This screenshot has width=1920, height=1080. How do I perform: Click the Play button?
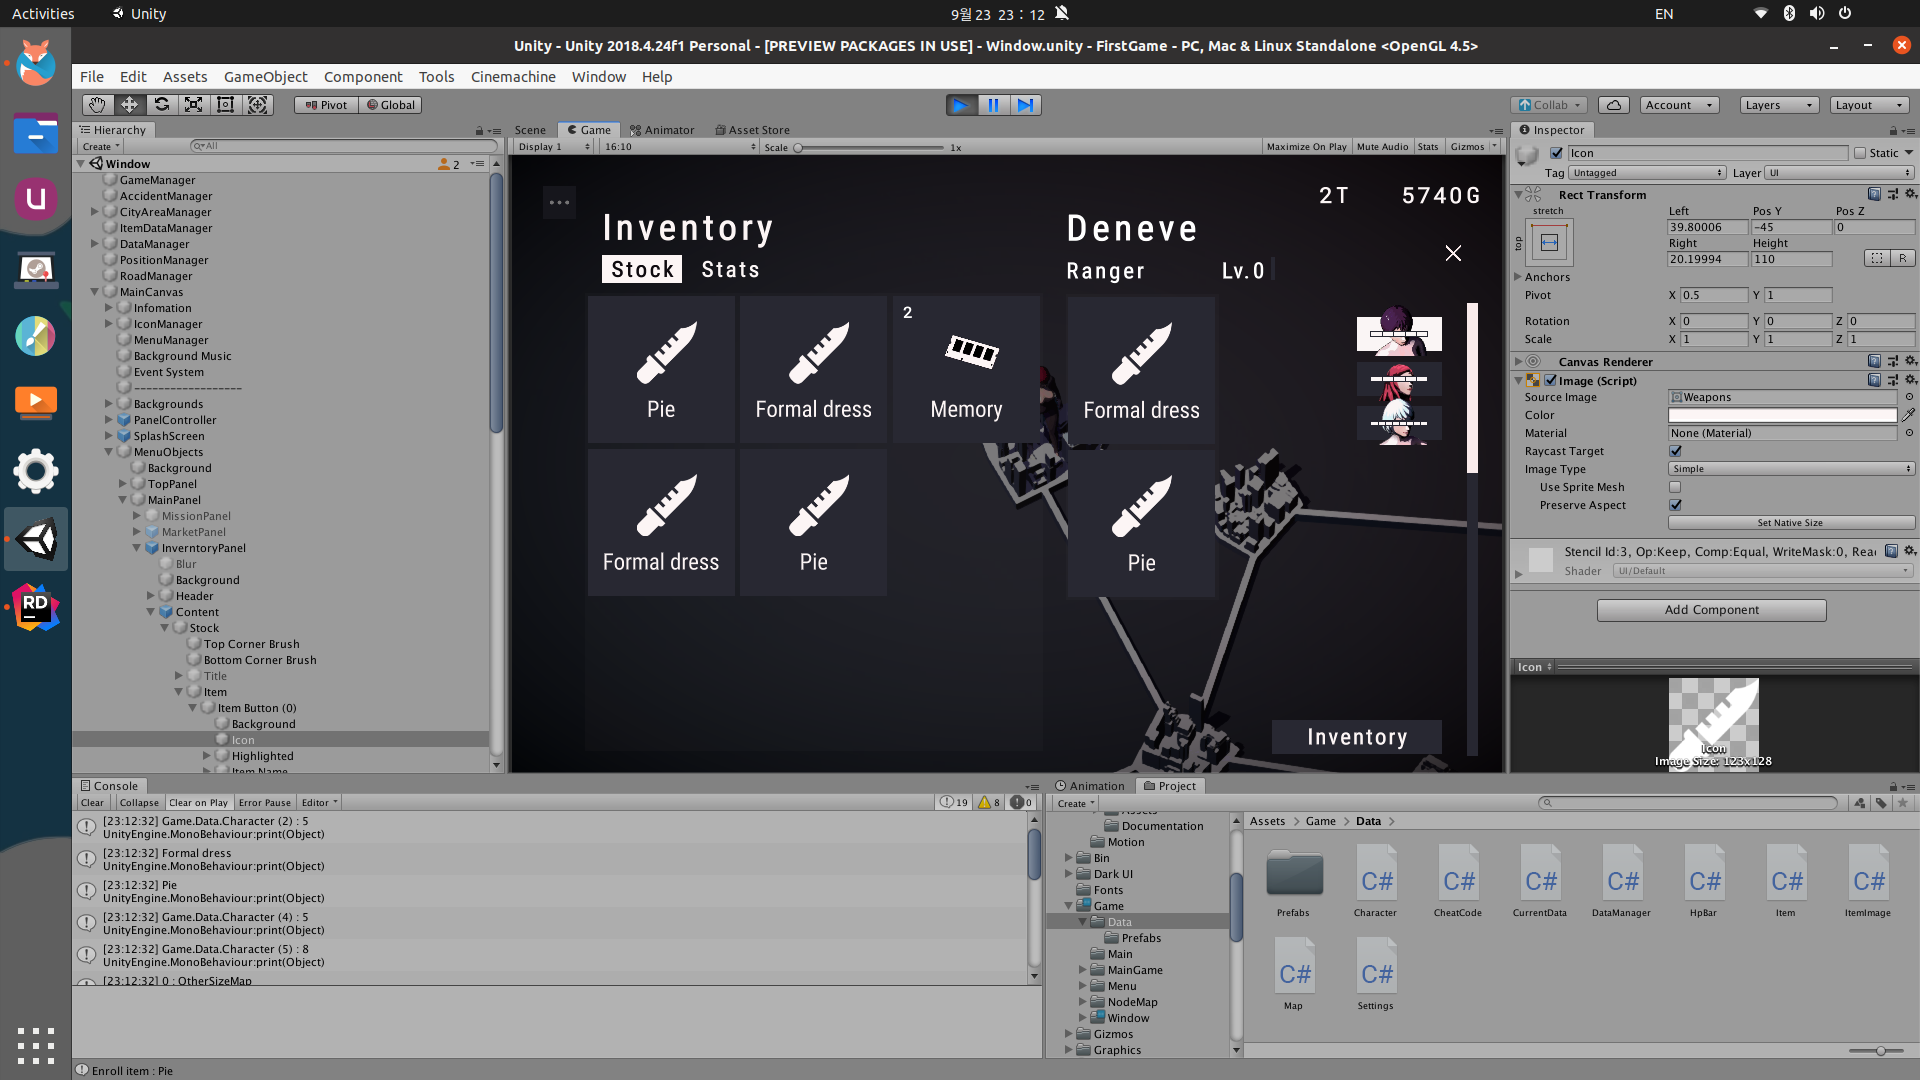click(x=961, y=105)
